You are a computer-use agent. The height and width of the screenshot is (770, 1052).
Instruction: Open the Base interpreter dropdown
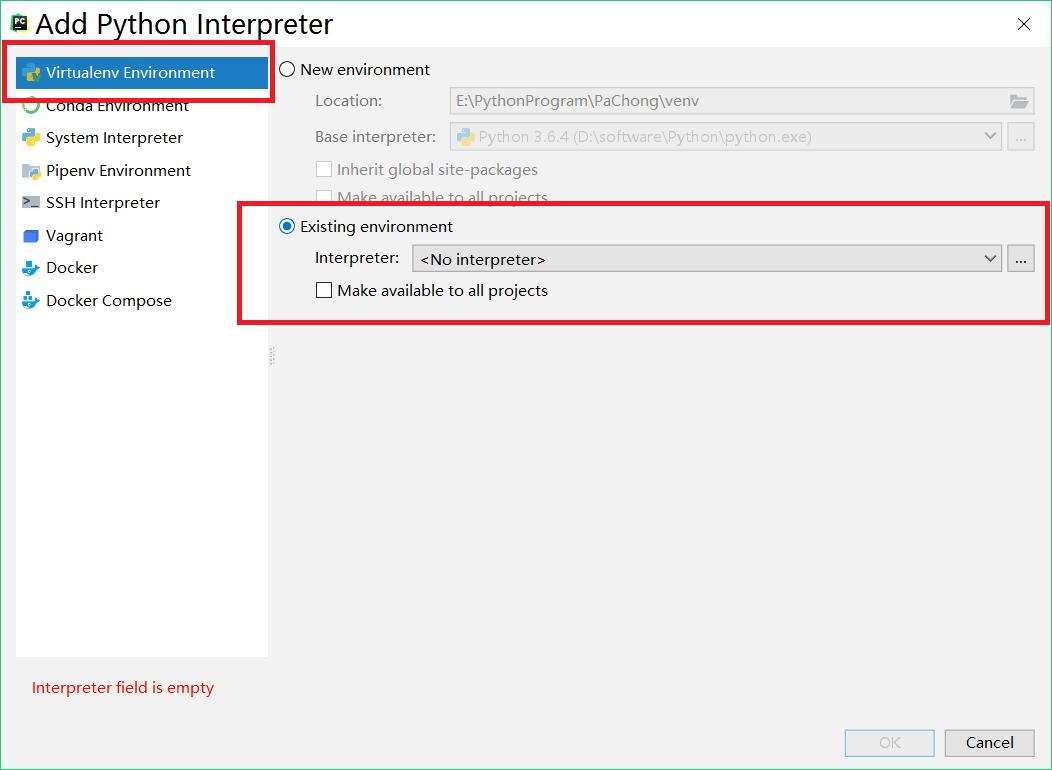pyautogui.click(x=990, y=136)
